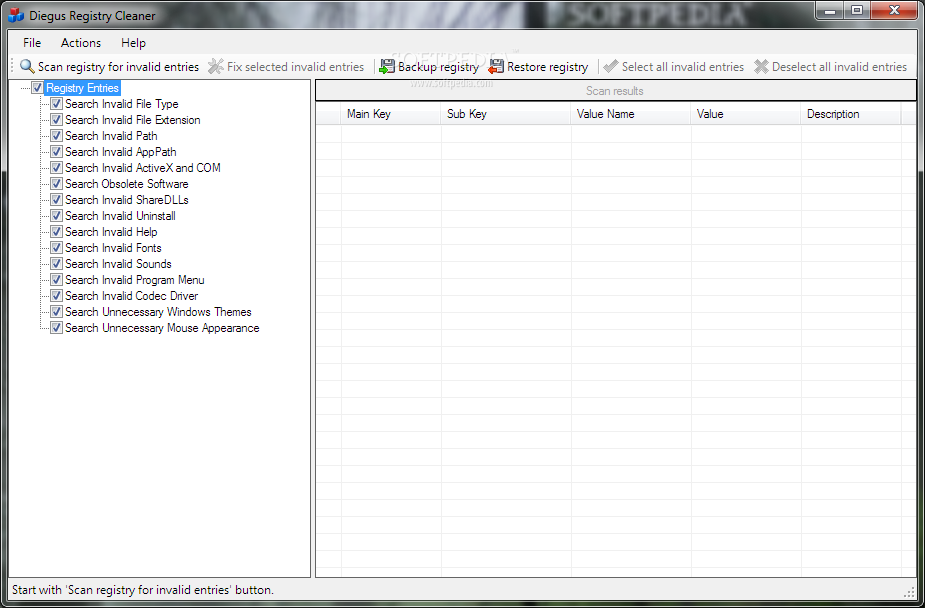This screenshot has width=925, height=608.
Task: Select Search Unnecessary Mouse Appearance label
Action: pyautogui.click(x=162, y=328)
